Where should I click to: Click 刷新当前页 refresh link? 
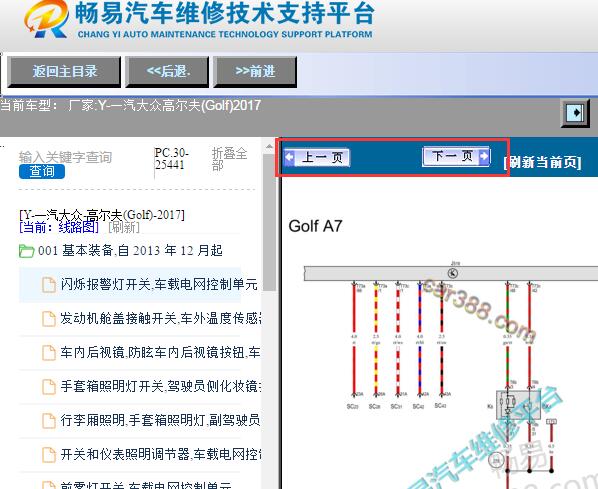point(542,162)
